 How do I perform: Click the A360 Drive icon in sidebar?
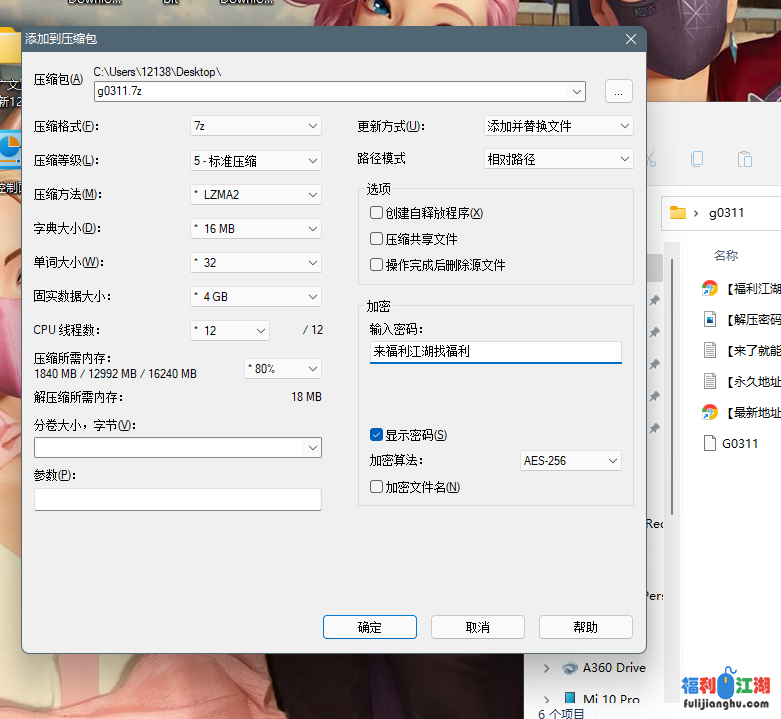[570, 668]
